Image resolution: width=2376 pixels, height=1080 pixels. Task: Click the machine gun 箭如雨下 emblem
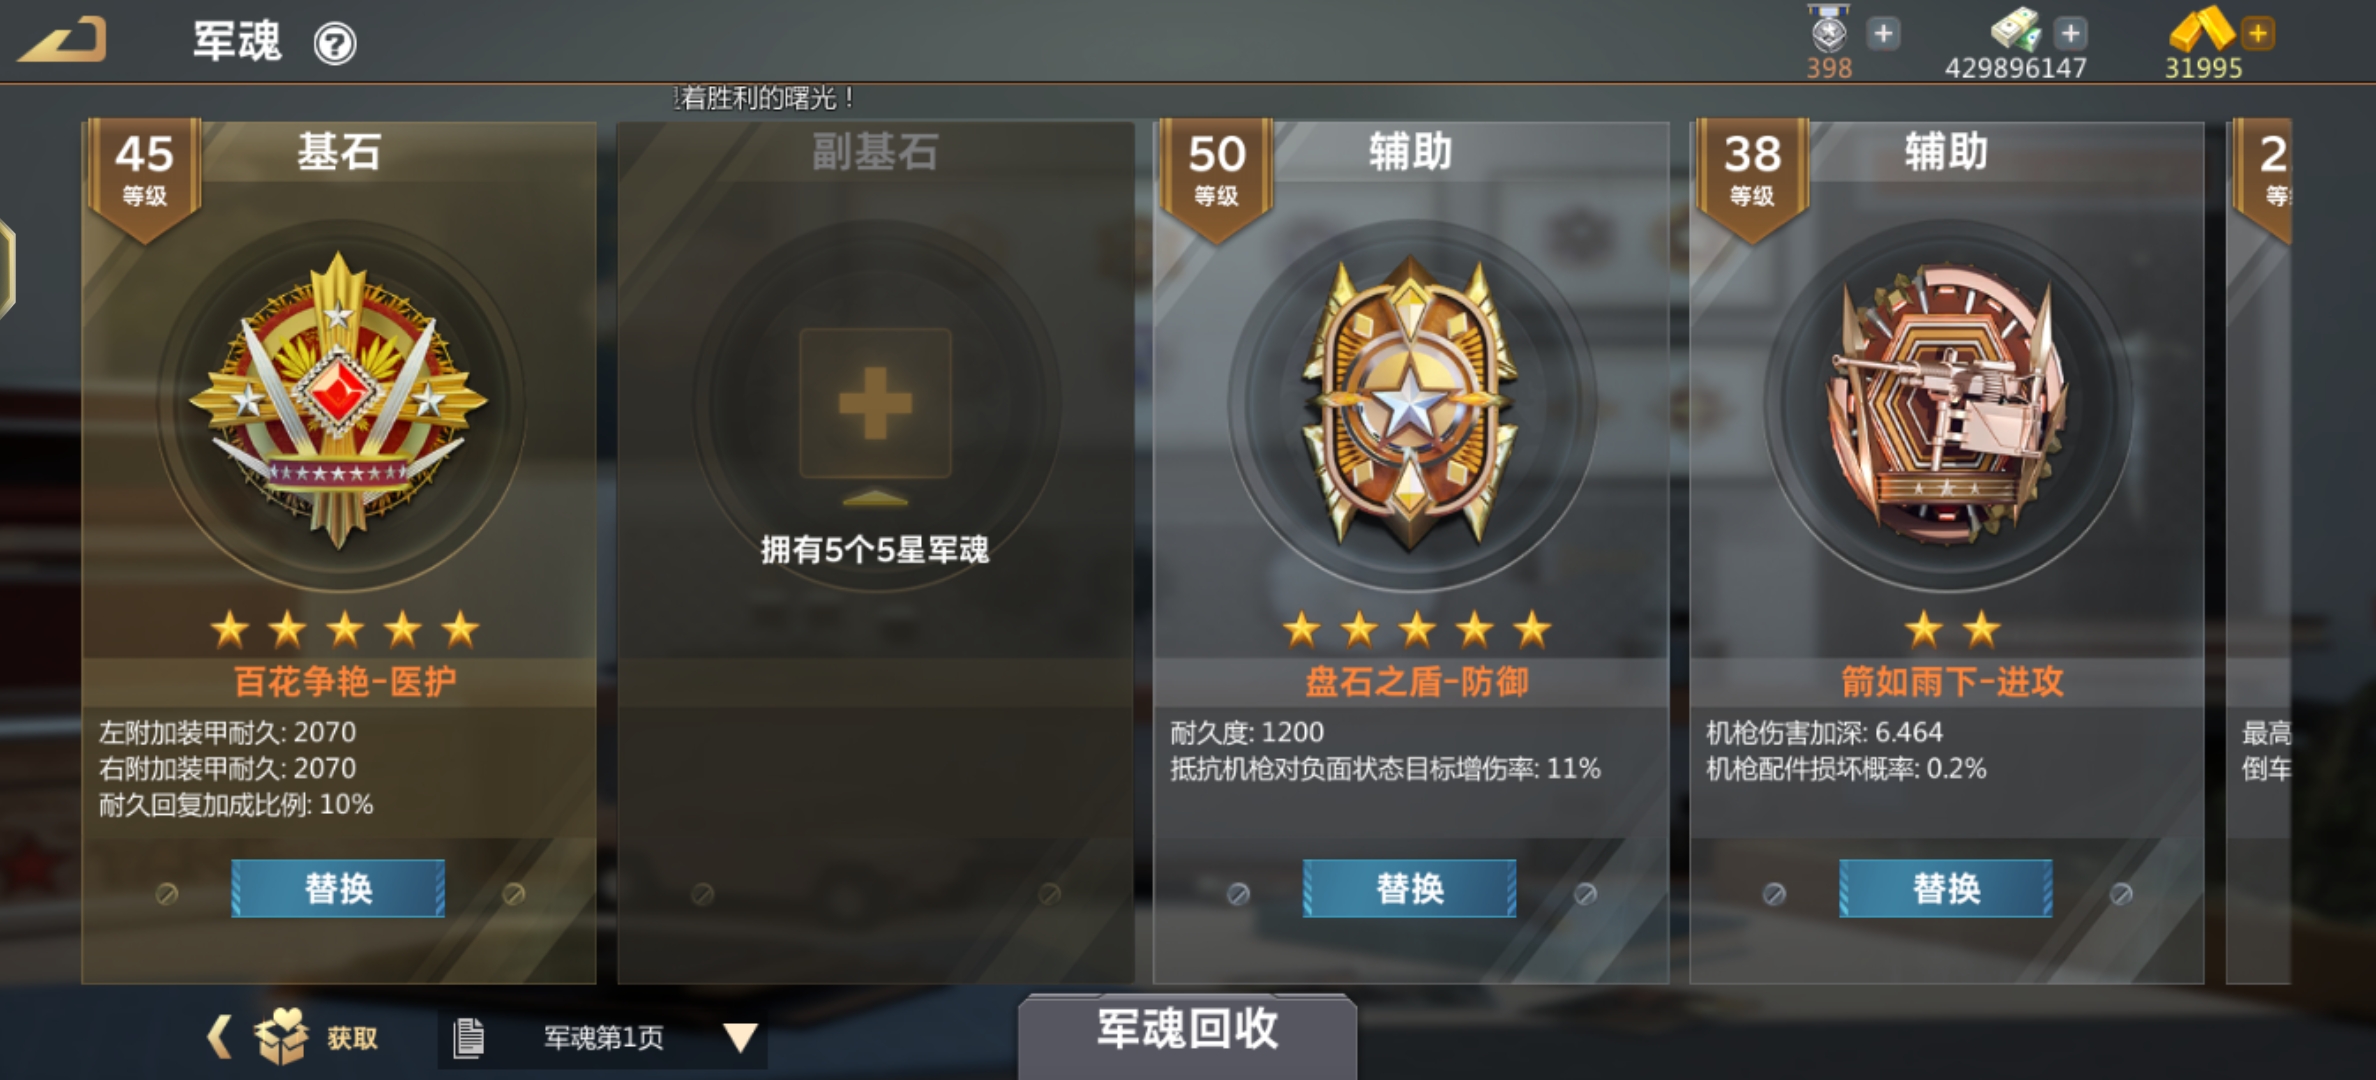coord(1946,403)
